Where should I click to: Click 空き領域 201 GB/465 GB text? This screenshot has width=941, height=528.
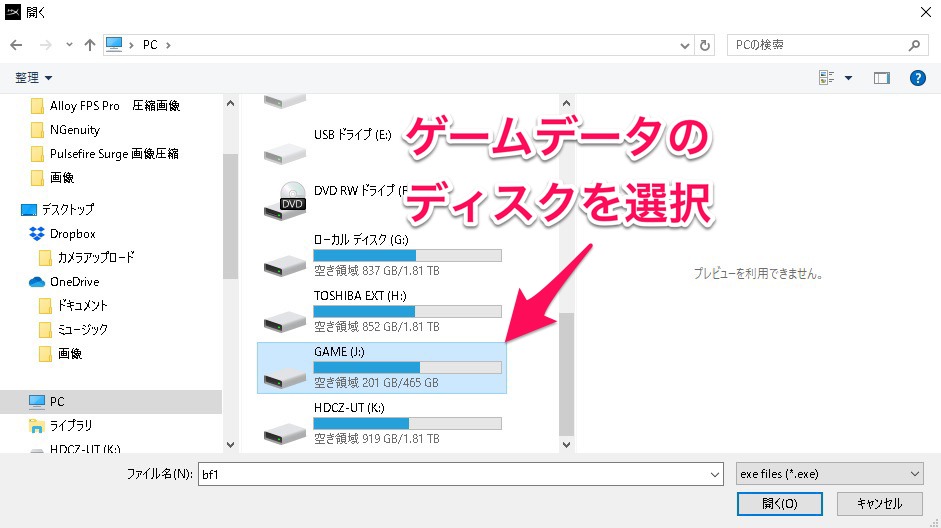376,383
